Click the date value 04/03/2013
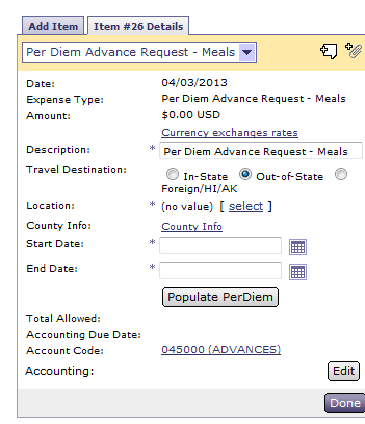This screenshot has height=424, width=365. coord(194,82)
